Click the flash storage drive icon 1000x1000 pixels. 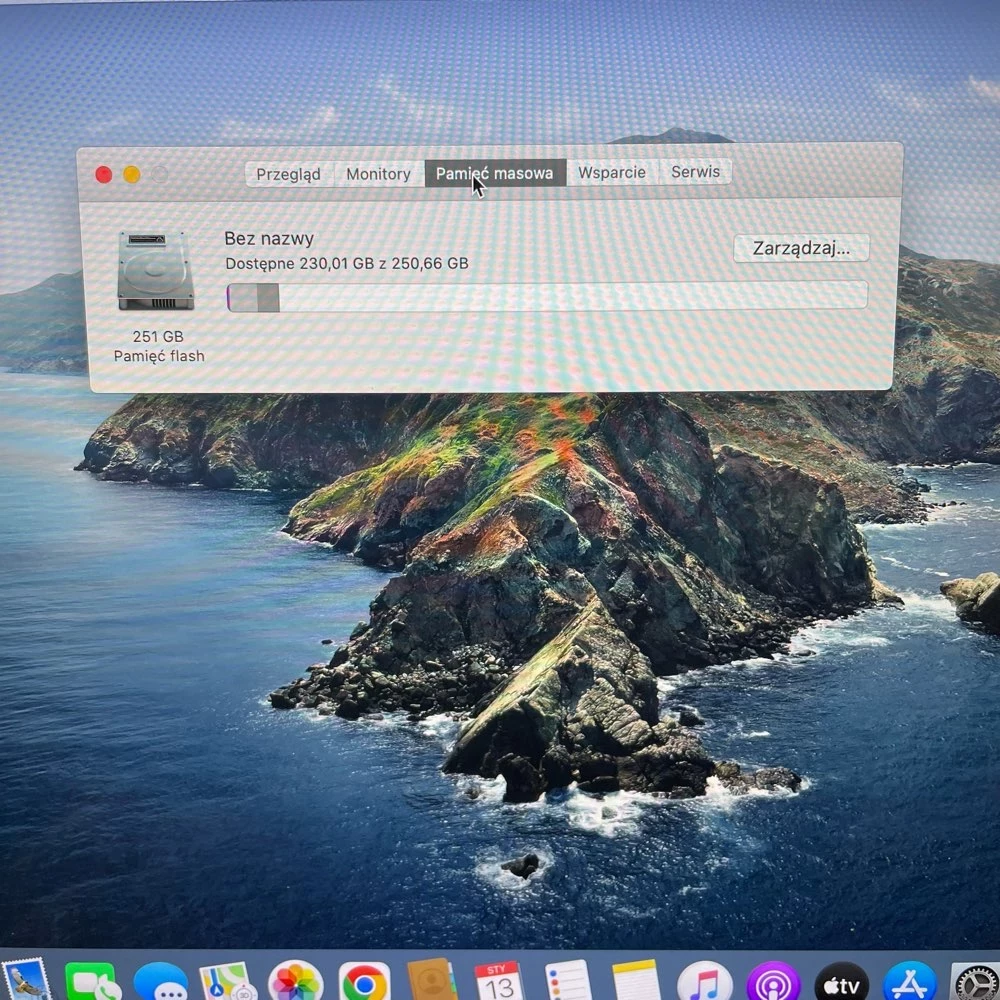[x=156, y=272]
